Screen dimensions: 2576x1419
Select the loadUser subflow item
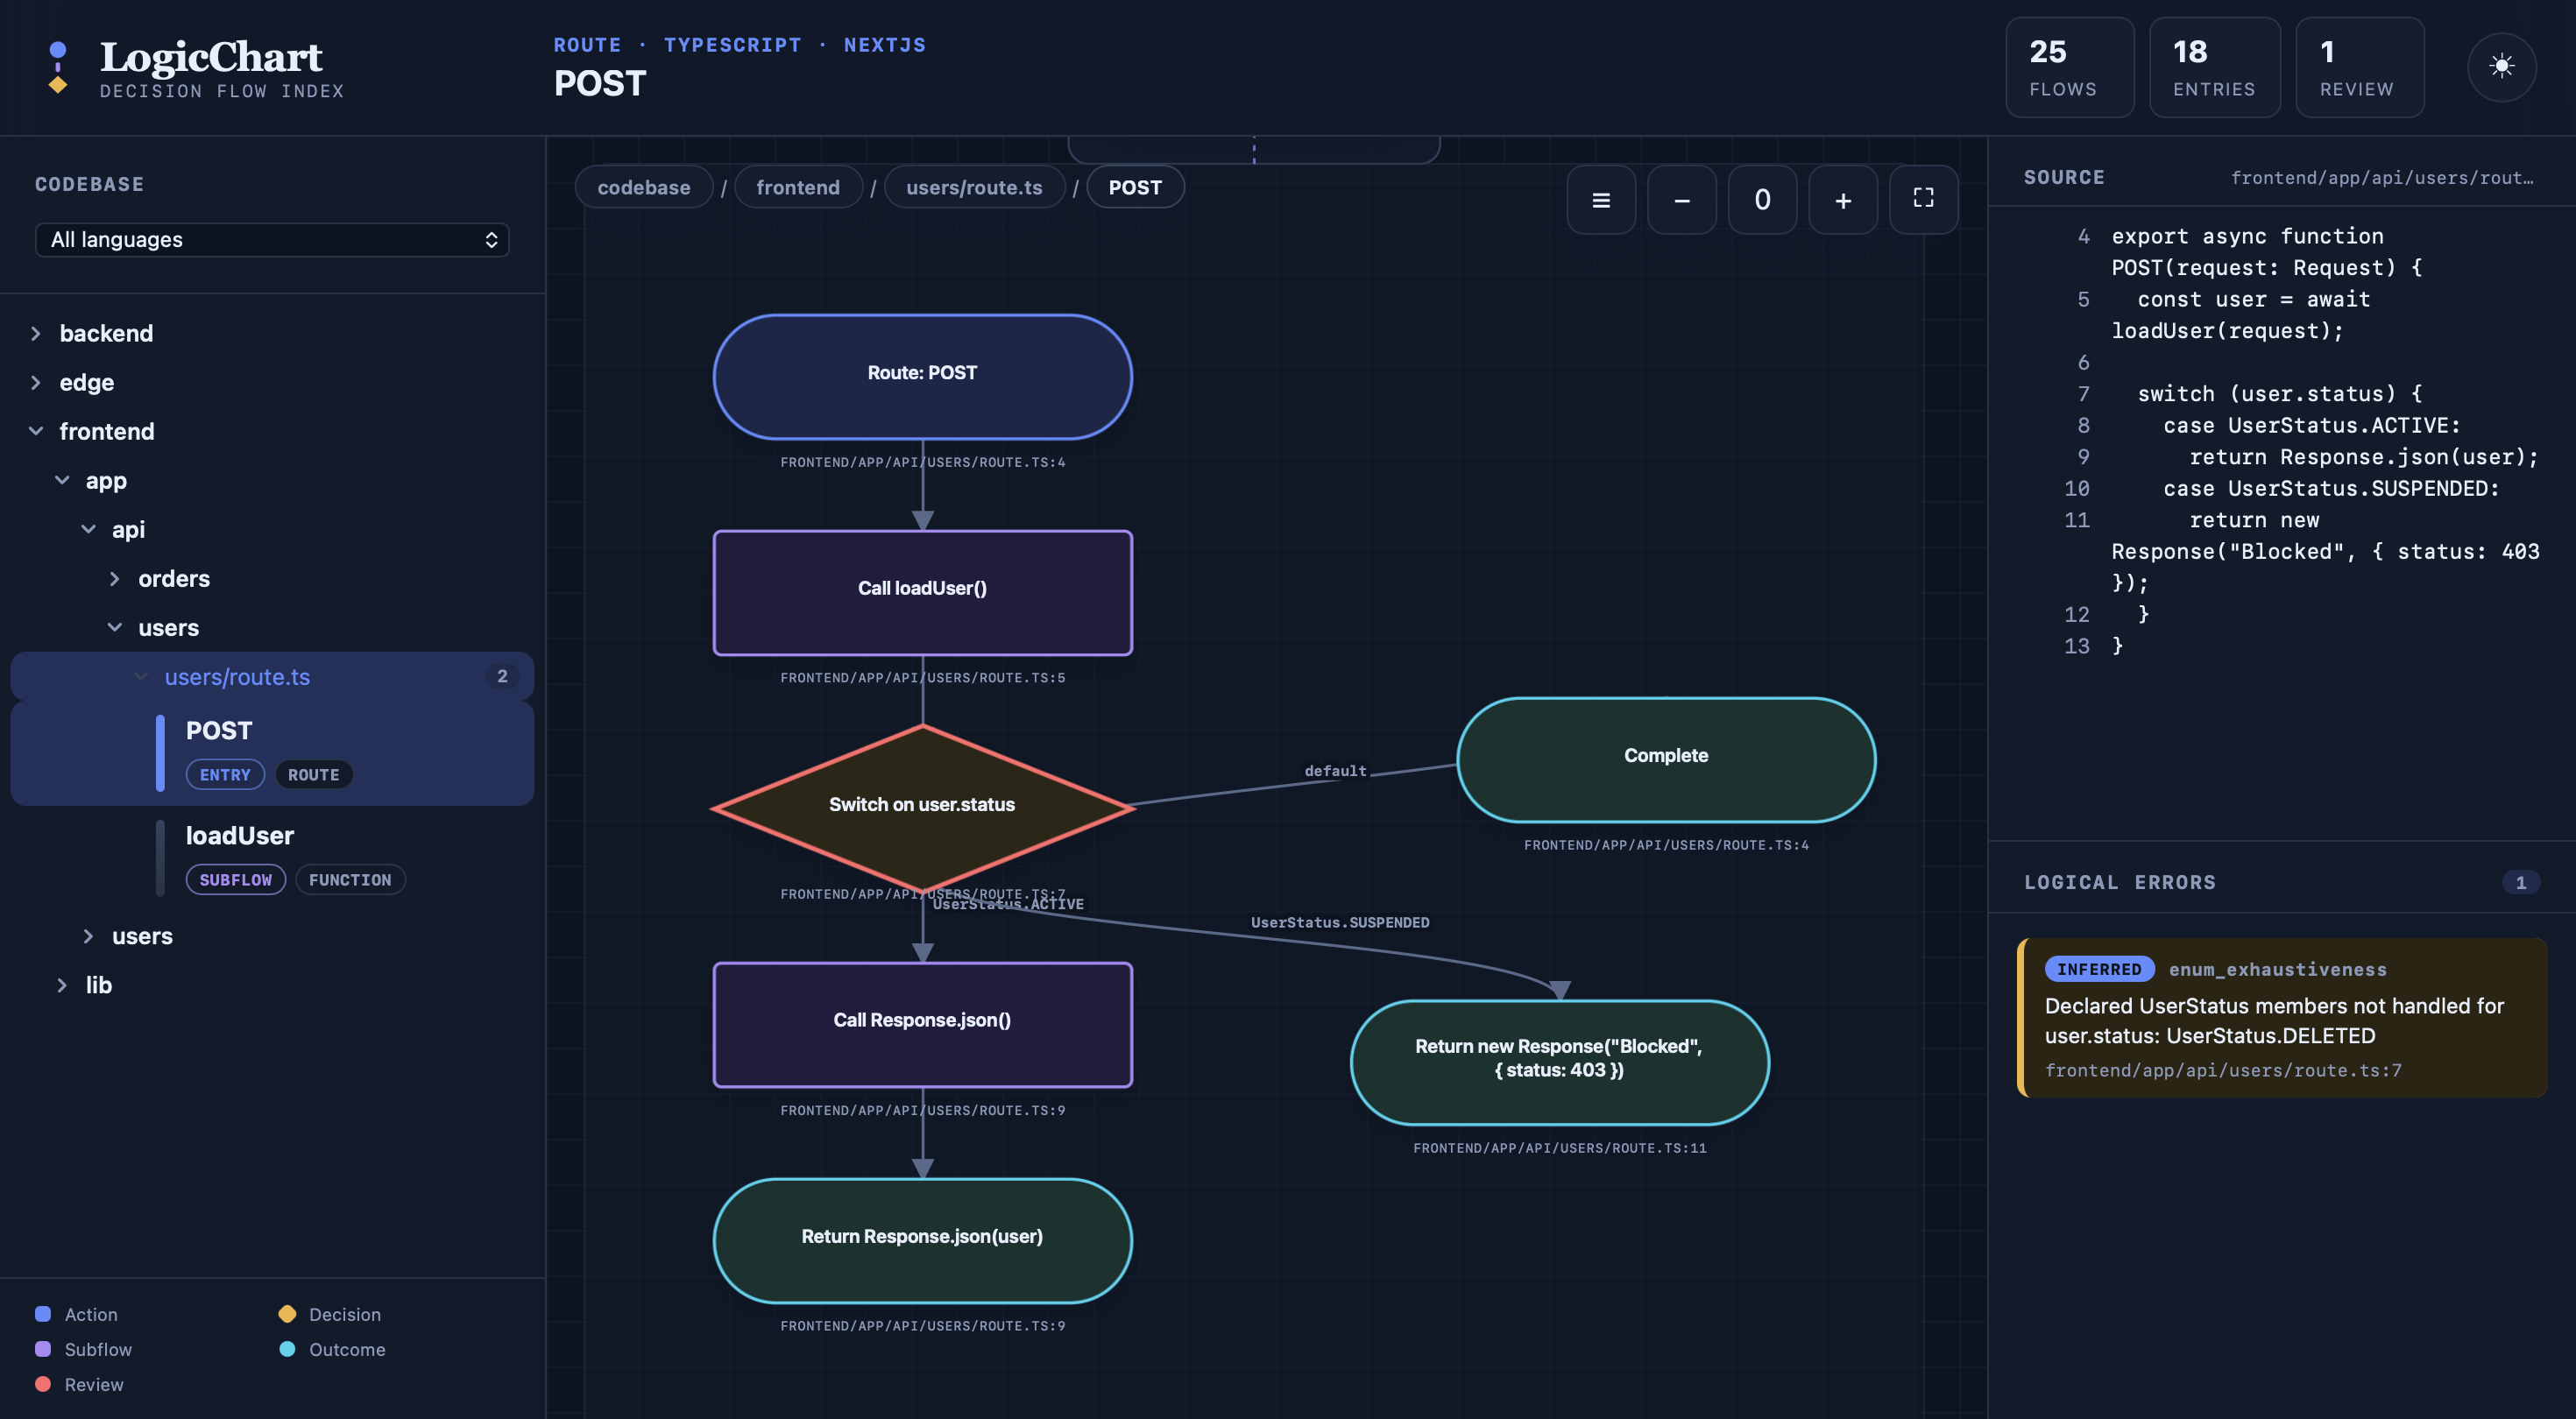click(x=272, y=858)
